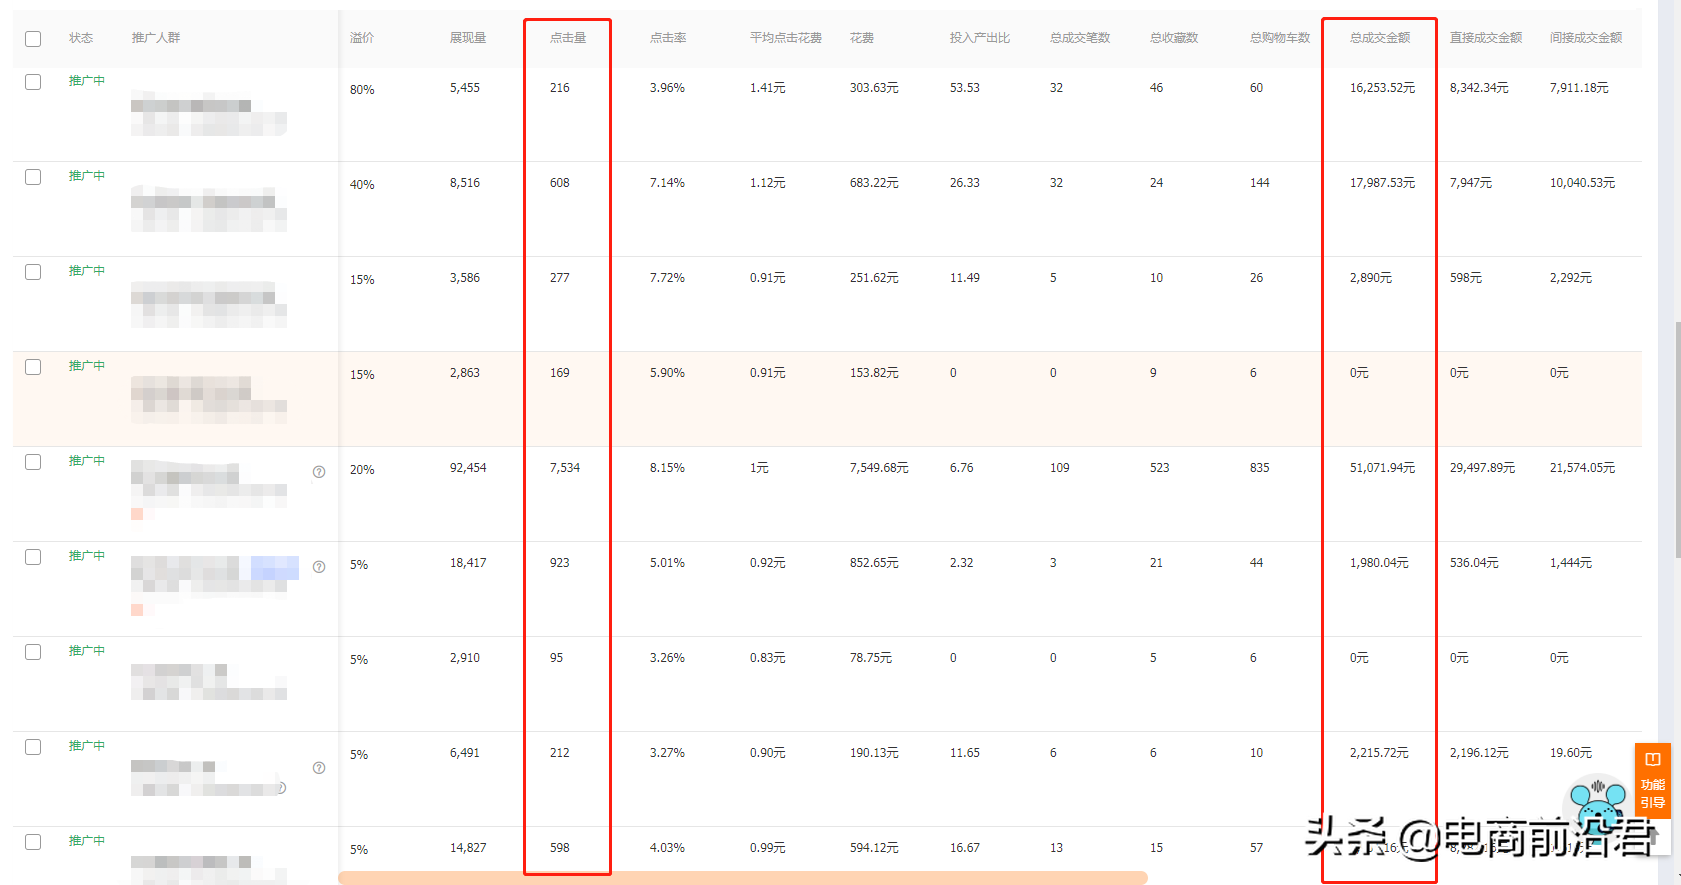
Task: Click the 总成交笔数 column header
Action: [x=1080, y=38]
